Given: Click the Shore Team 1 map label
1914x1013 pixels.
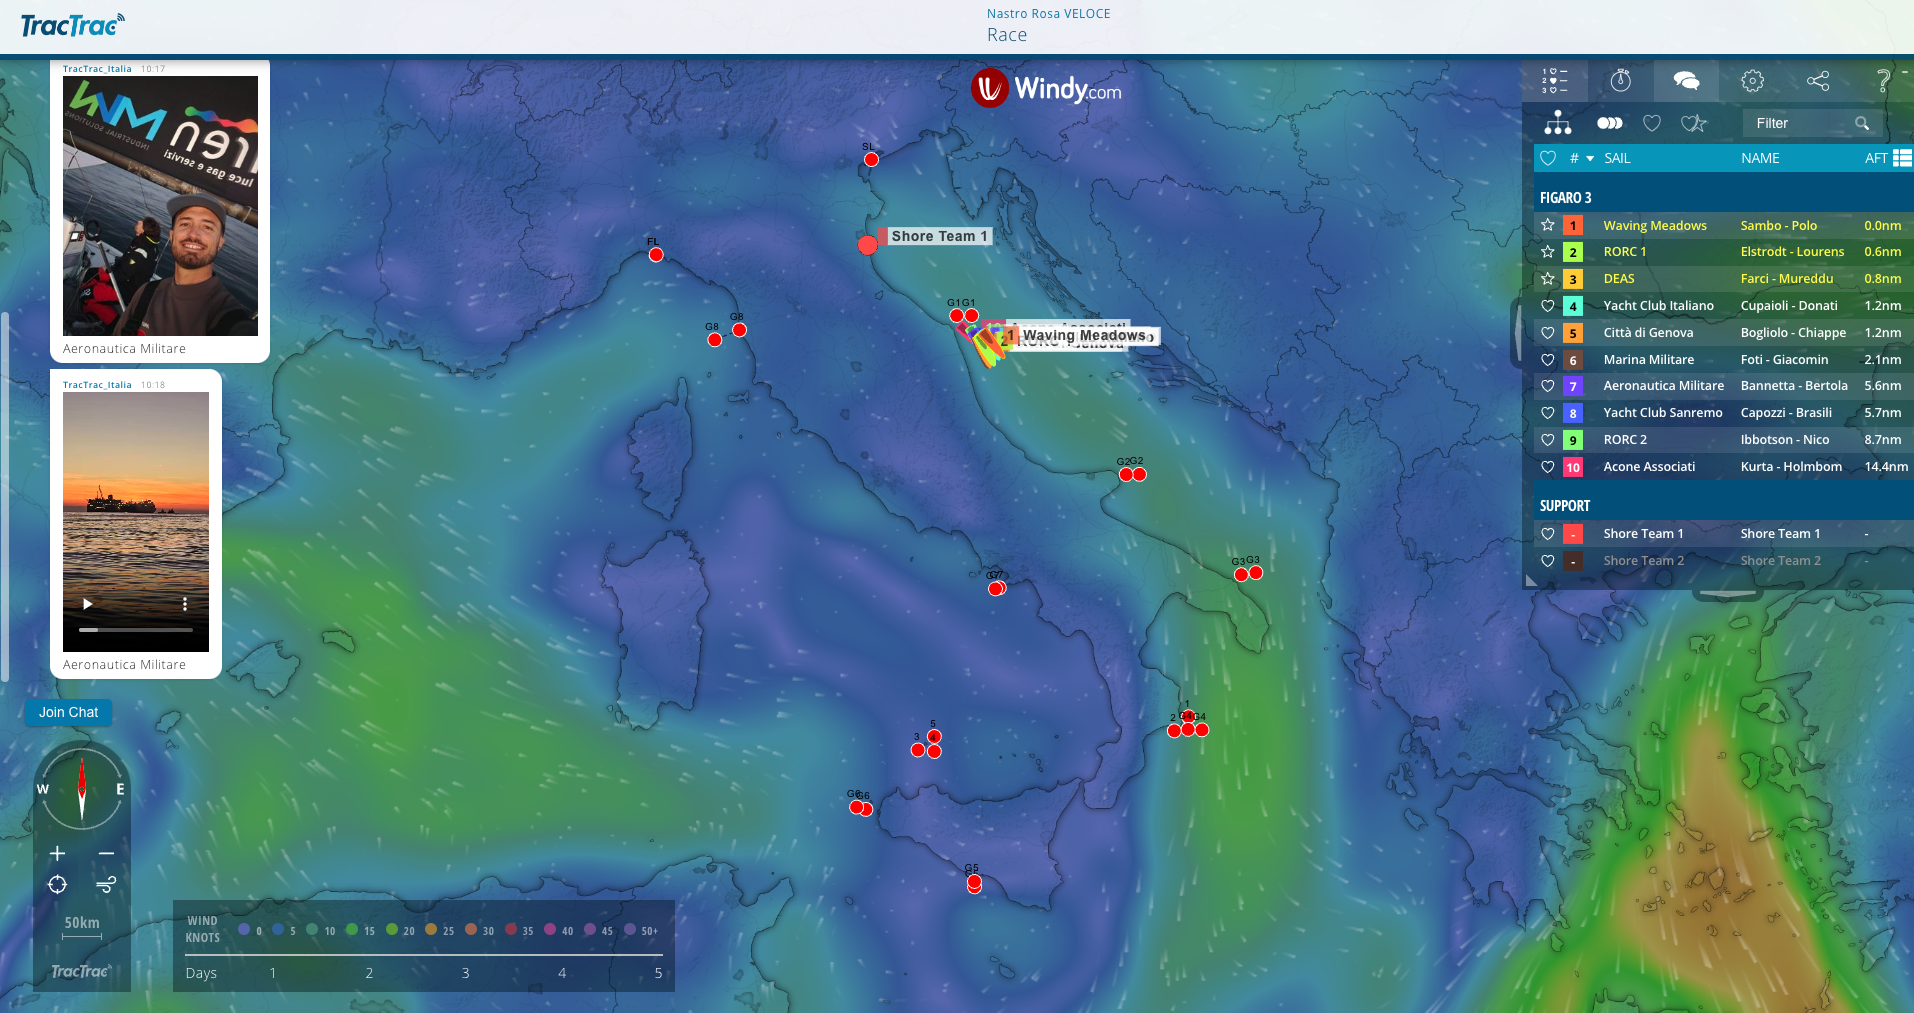Looking at the screenshot, I should pyautogui.click(x=938, y=236).
